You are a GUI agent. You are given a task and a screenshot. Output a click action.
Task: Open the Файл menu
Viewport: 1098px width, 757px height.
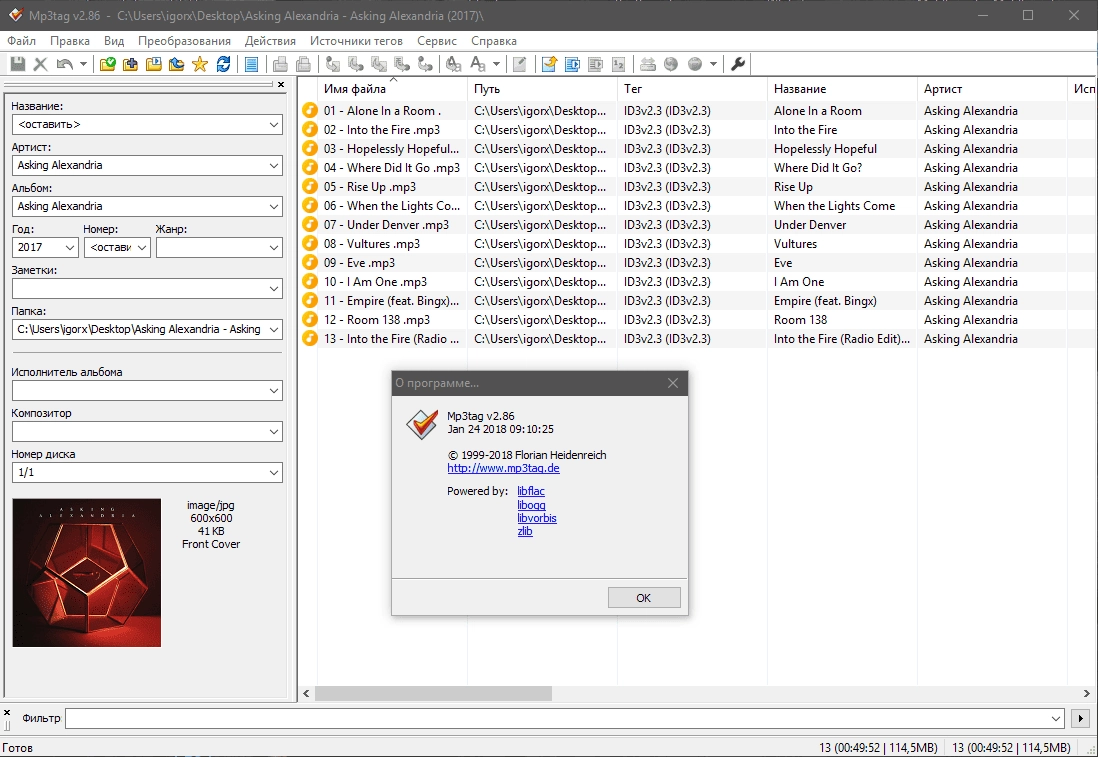22,41
